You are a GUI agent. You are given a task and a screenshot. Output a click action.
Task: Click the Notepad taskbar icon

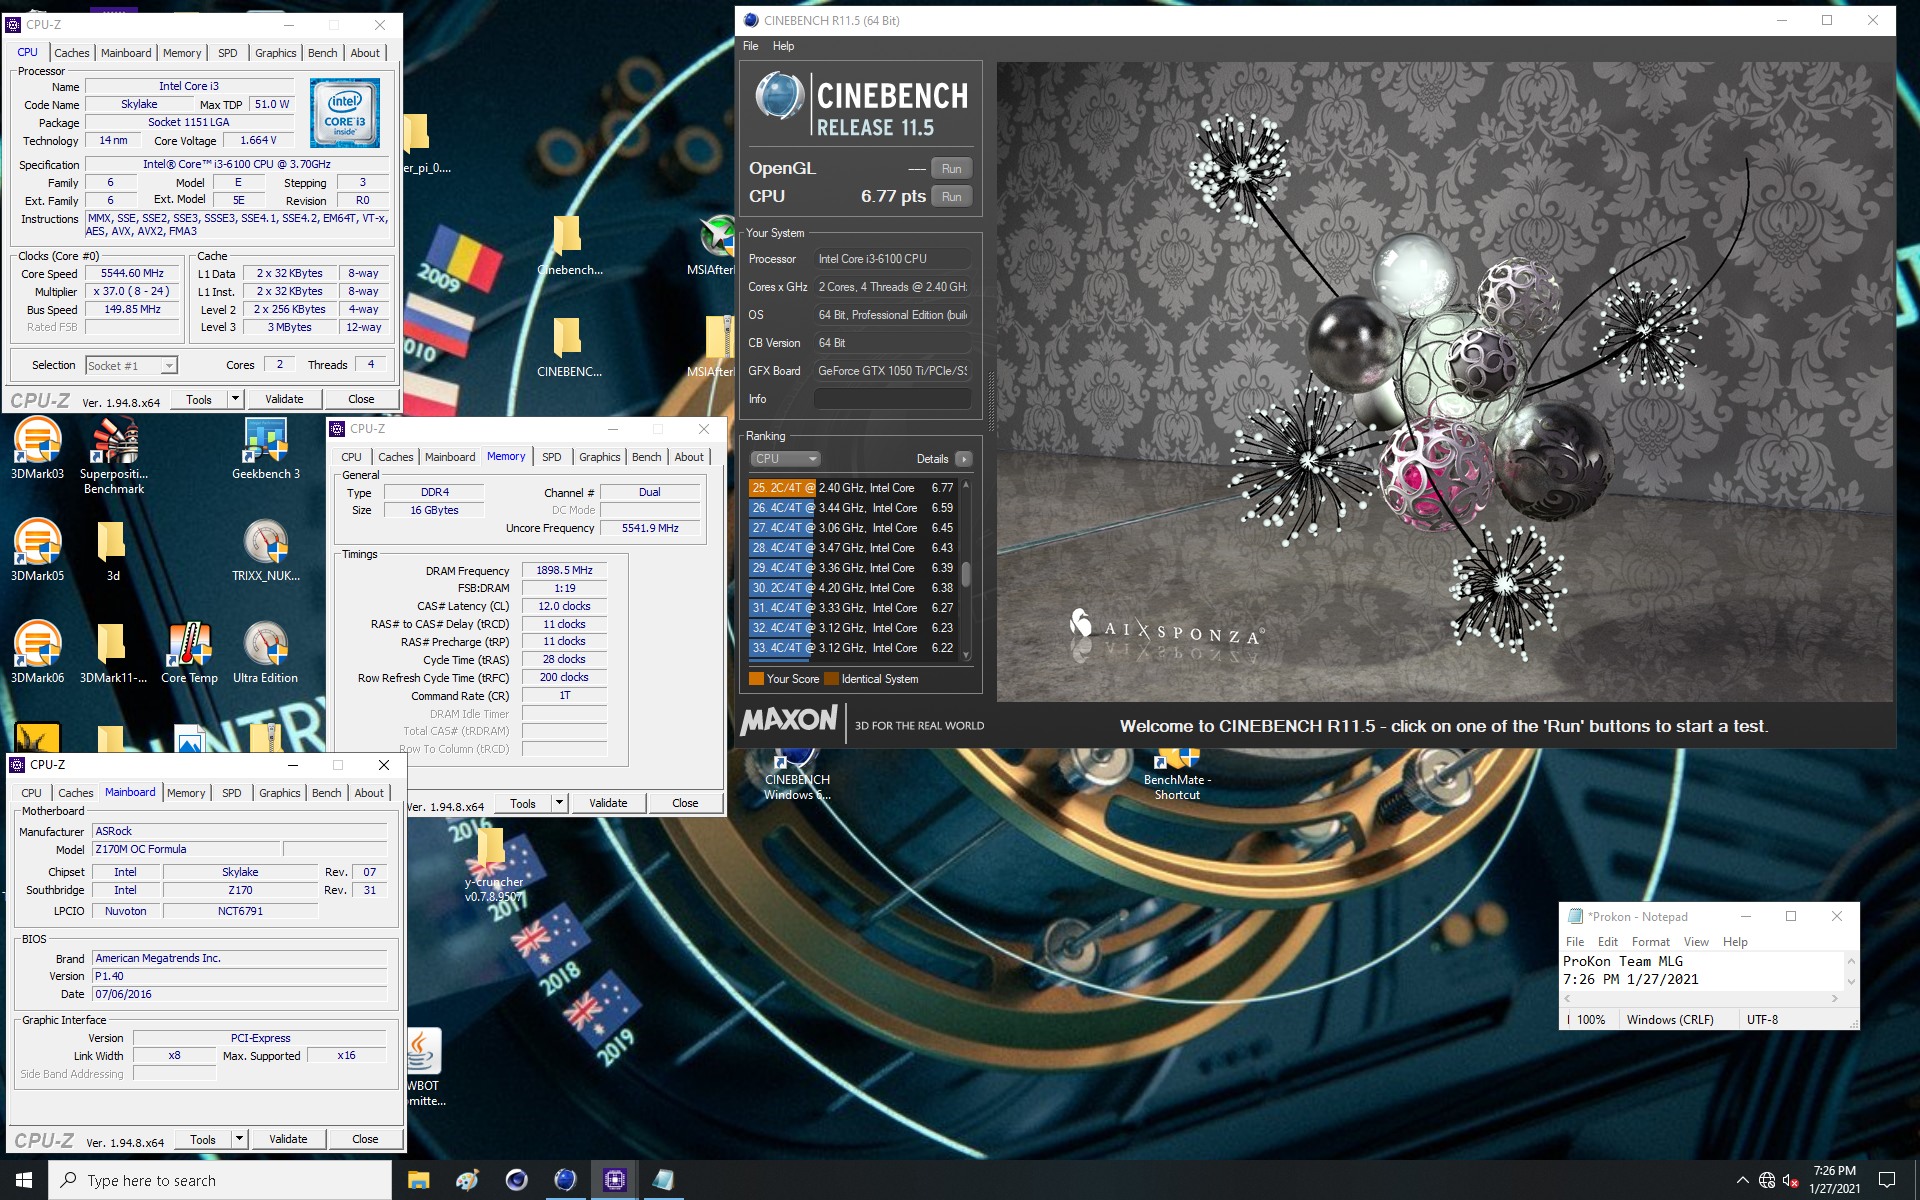(x=663, y=1180)
